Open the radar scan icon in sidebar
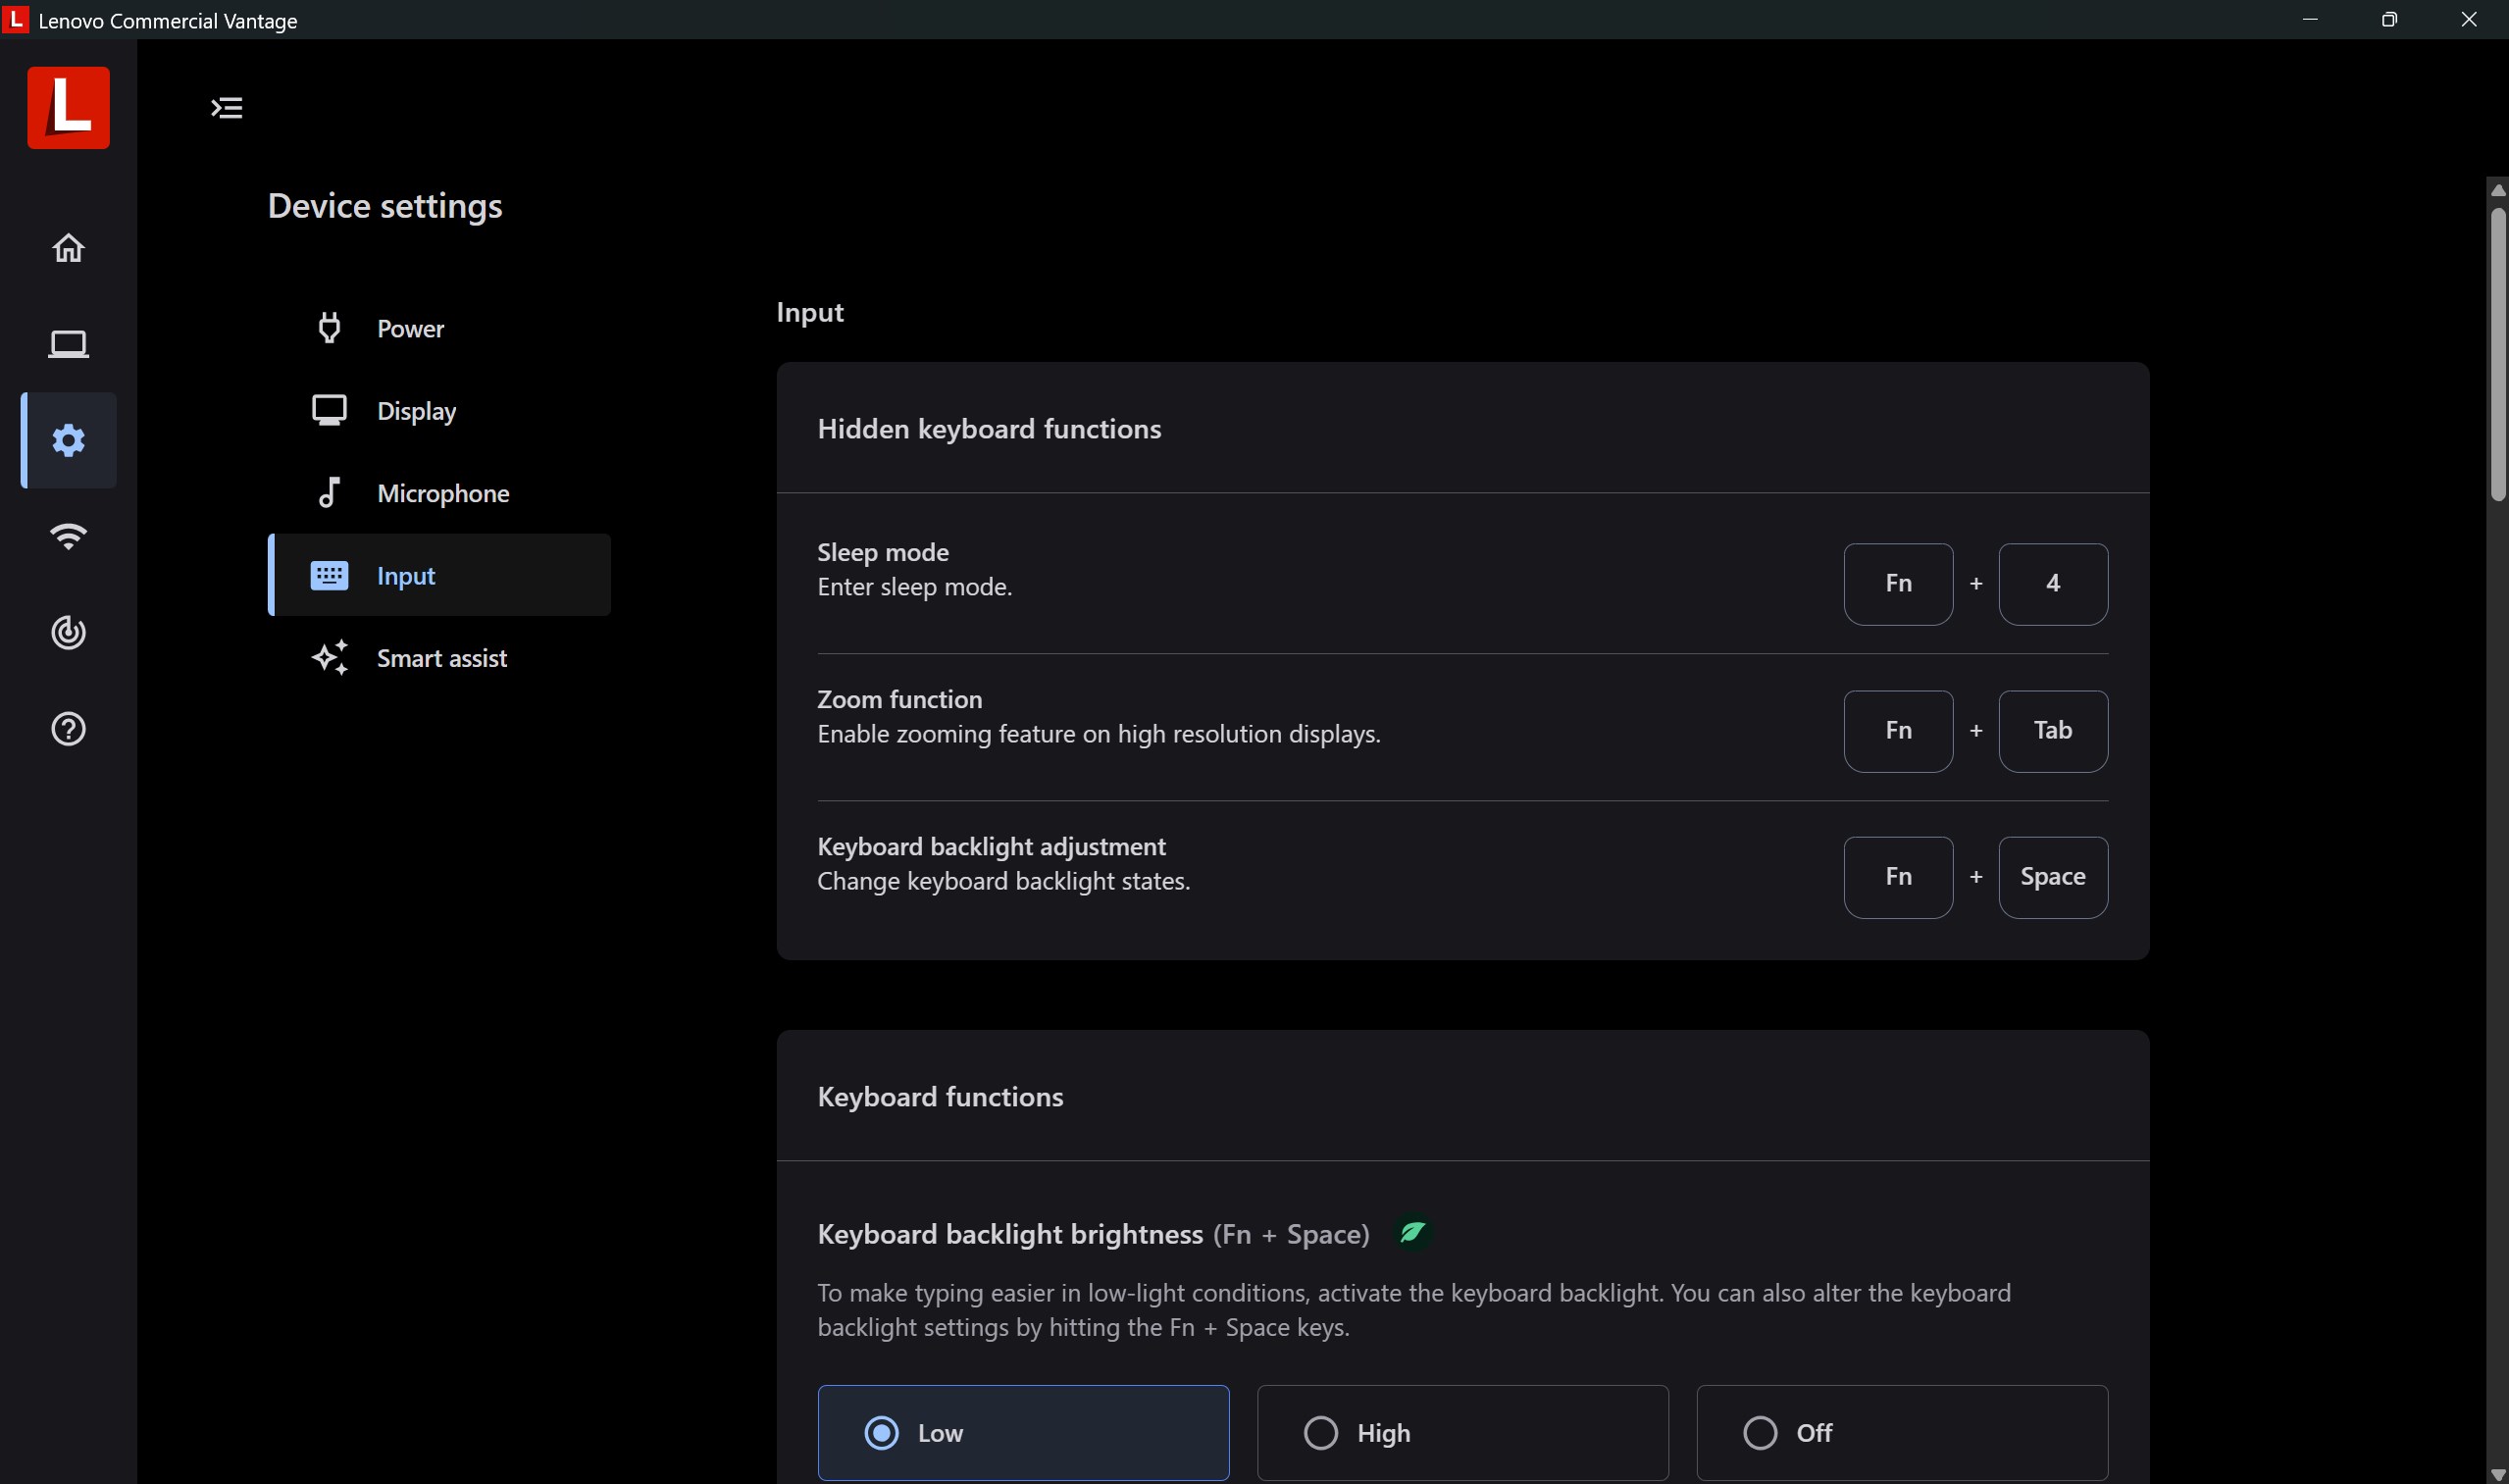This screenshot has width=2509, height=1484. [x=68, y=632]
